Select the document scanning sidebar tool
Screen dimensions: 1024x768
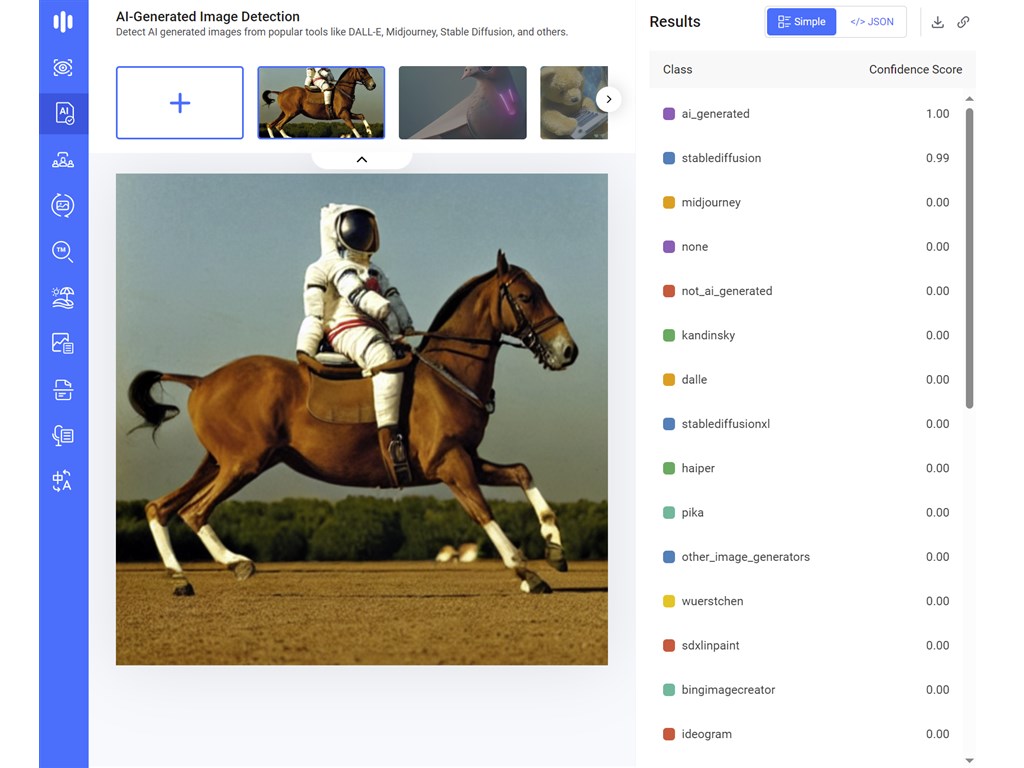[x=62, y=389]
